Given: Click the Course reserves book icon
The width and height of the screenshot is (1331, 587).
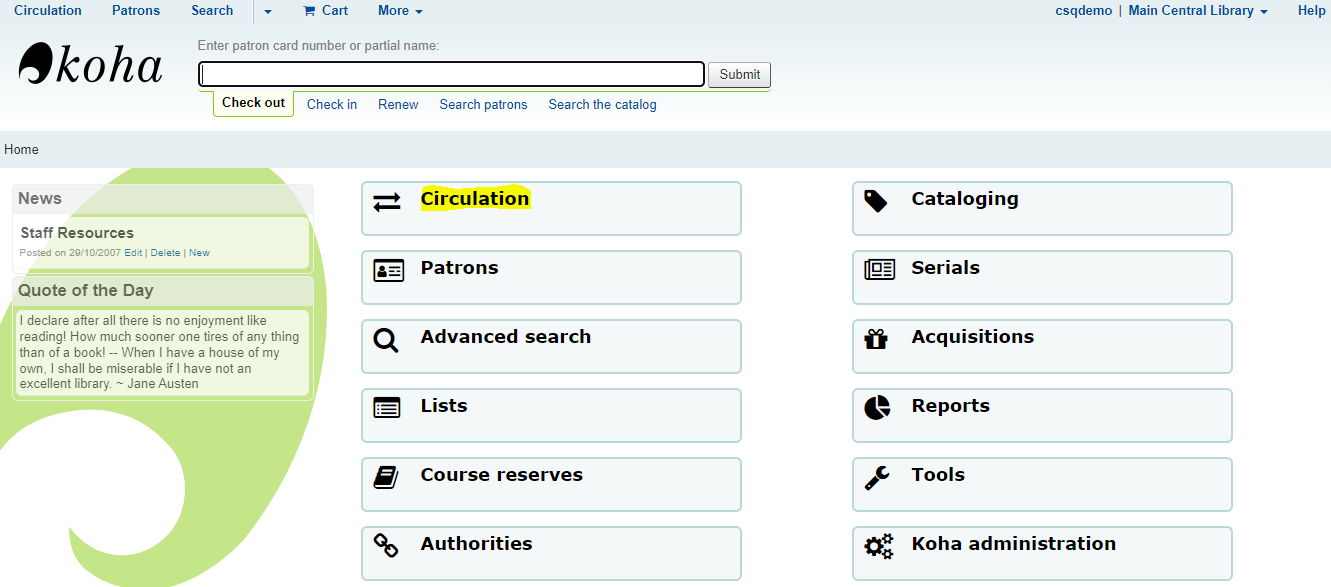Looking at the screenshot, I should (386, 477).
